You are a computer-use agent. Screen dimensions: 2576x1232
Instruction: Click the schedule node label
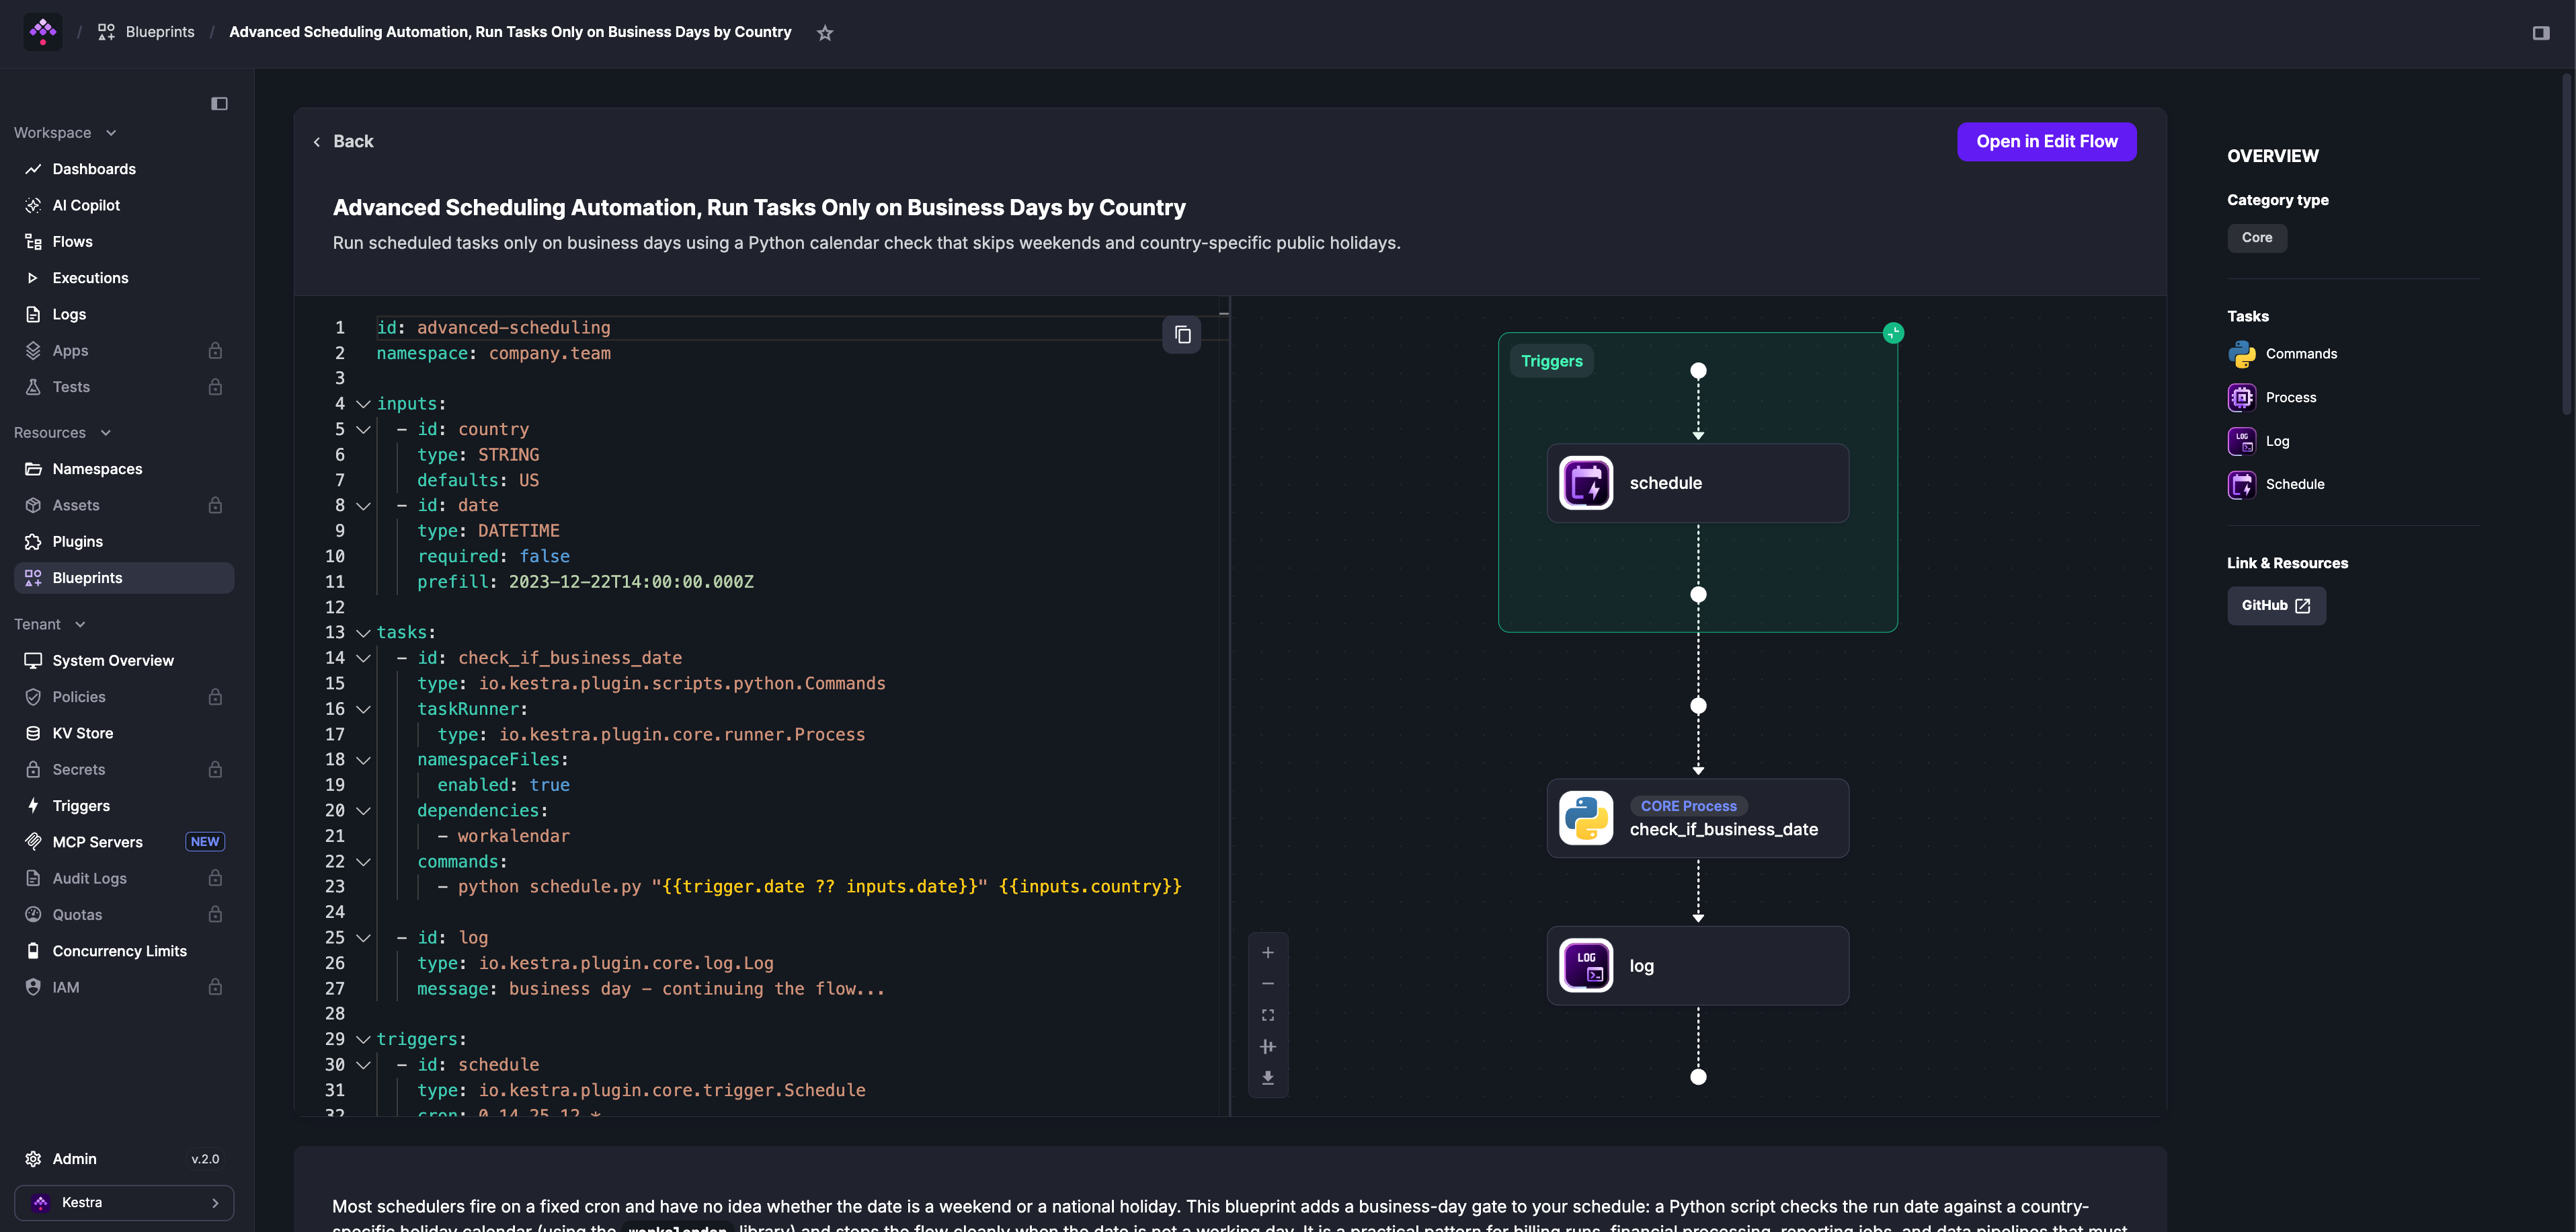[1666, 483]
